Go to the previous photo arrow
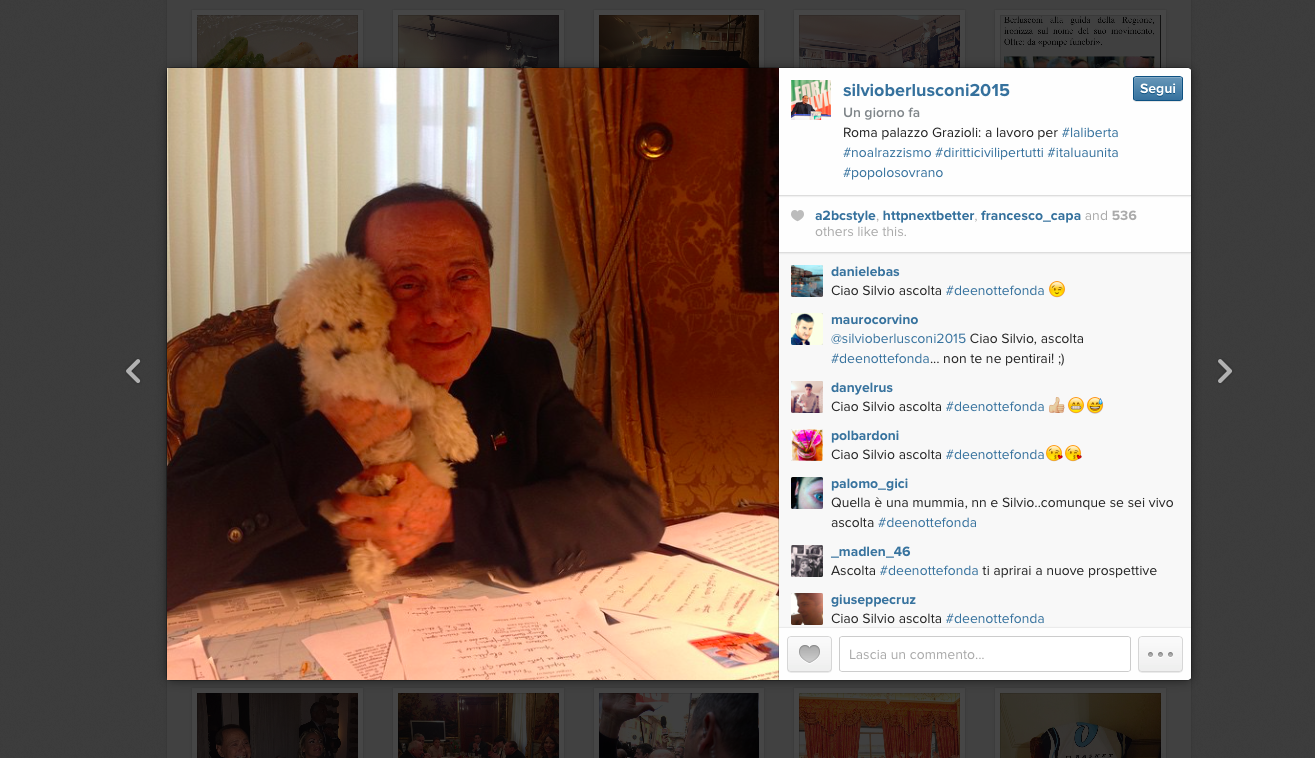Viewport: 1315px width, 758px height. 133,371
